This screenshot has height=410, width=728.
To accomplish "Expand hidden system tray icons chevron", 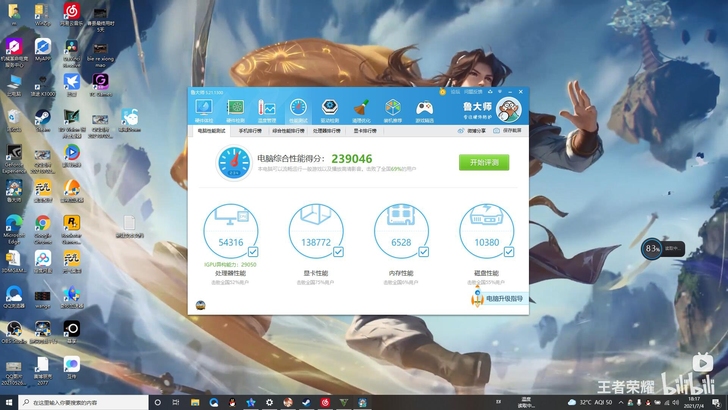I will click(x=621, y=402).
